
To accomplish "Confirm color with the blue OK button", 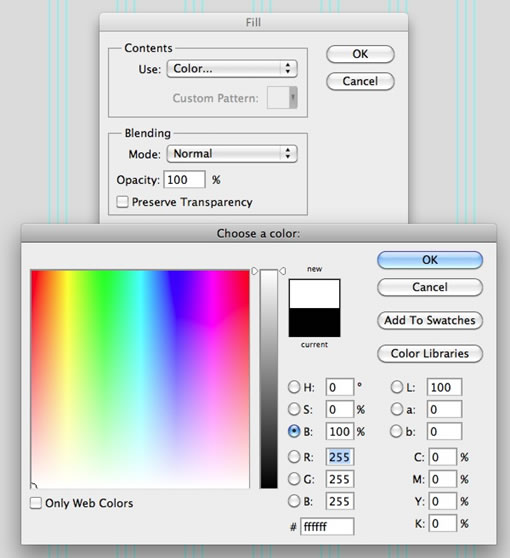I will tap(430, 260).
